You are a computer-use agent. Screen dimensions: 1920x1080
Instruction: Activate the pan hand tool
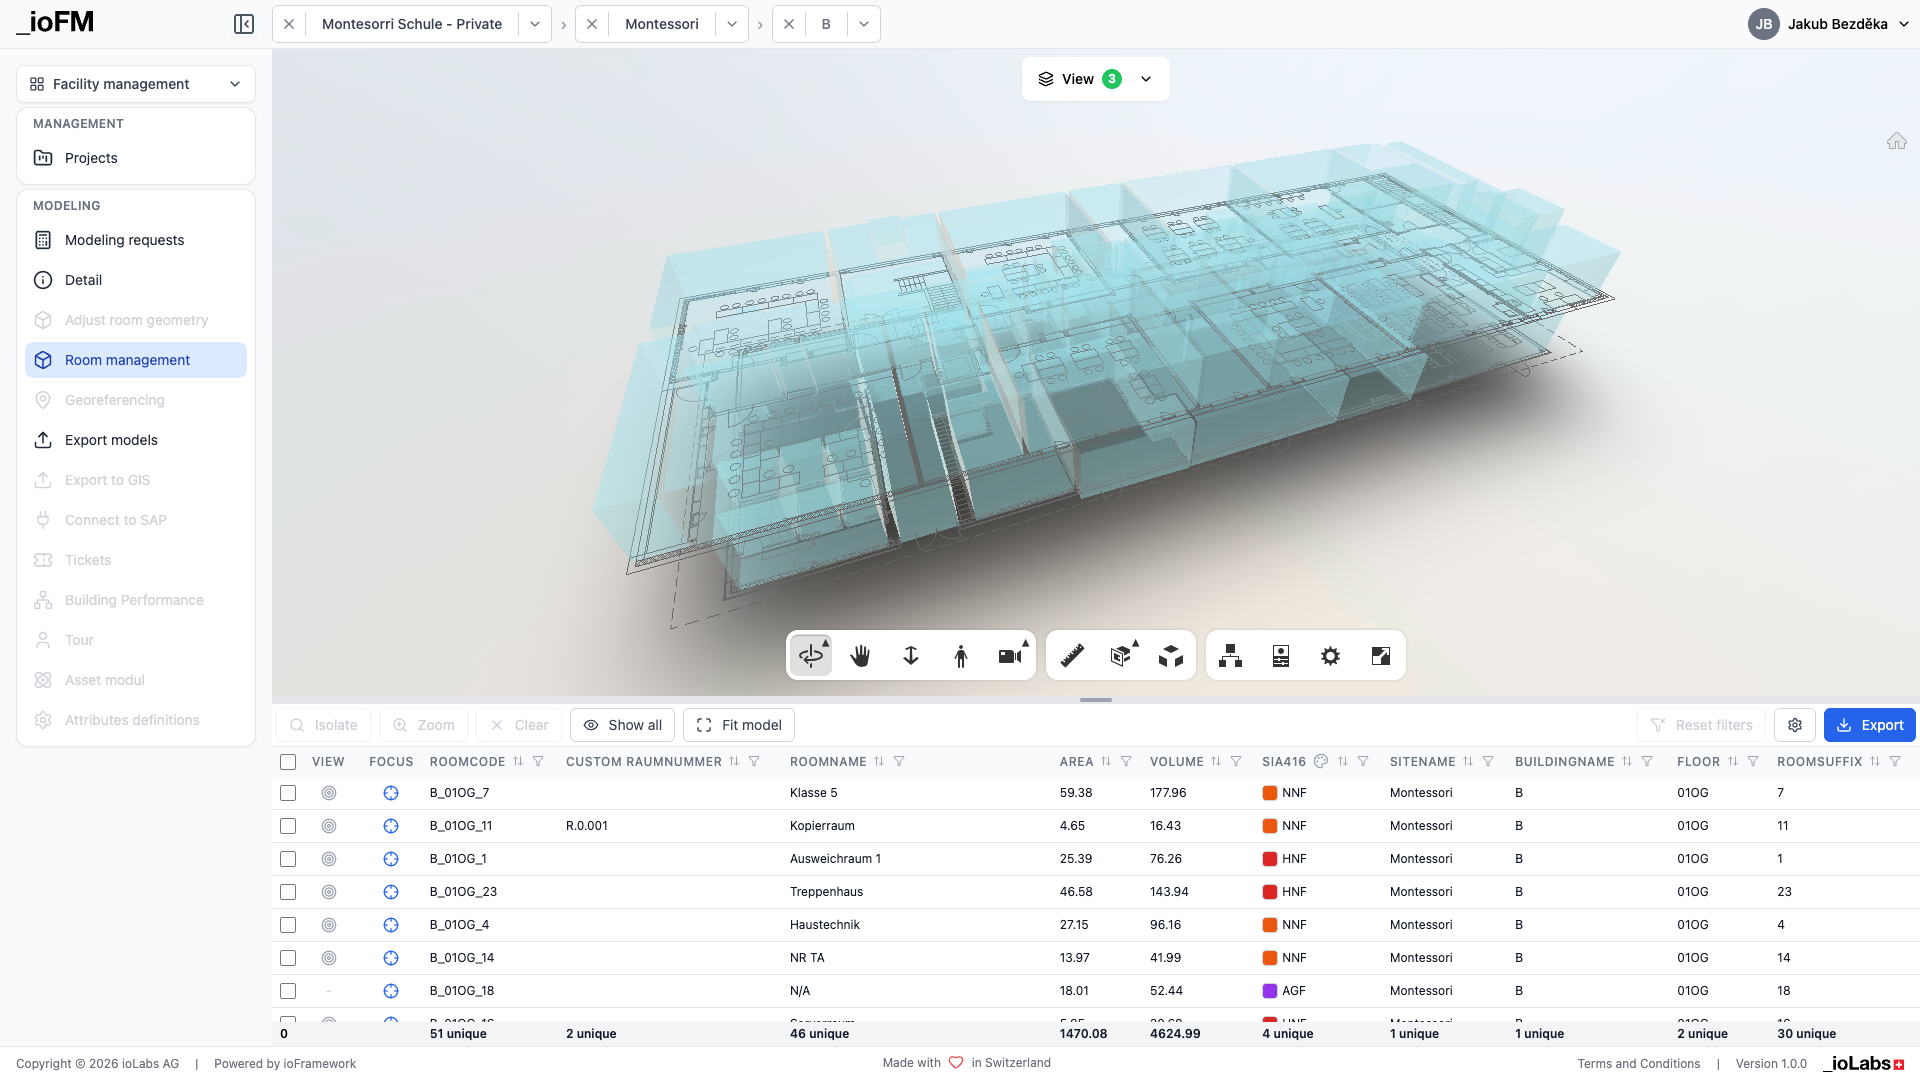point(860,656)
